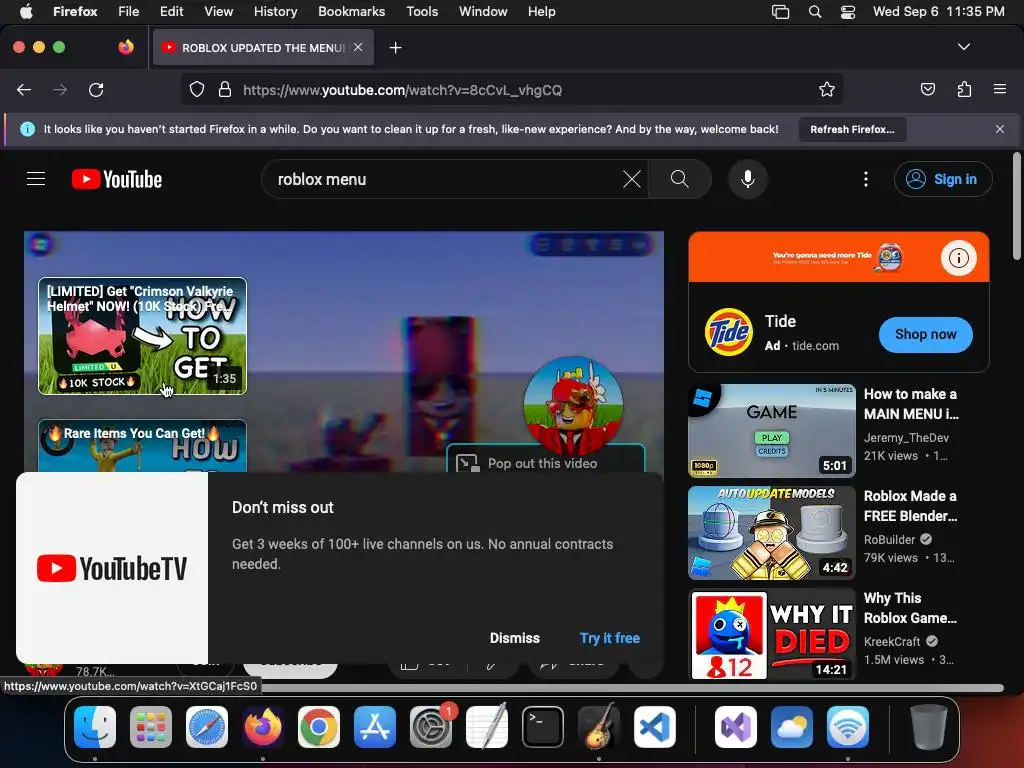Image resolution: width=1024 pixels, height=768 pixels.
Task: Open the Firefox File menu
Action: tap(128, 11)
